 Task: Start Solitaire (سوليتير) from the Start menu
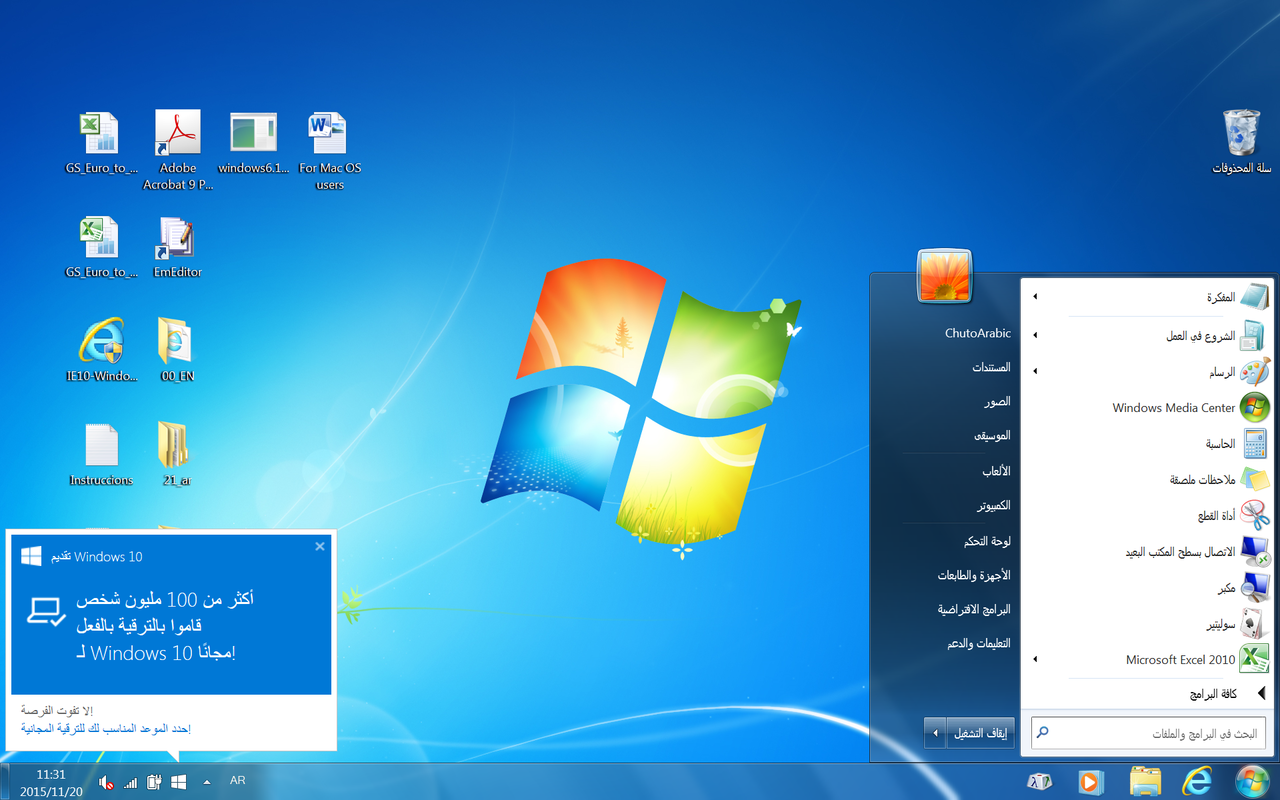1148,624
